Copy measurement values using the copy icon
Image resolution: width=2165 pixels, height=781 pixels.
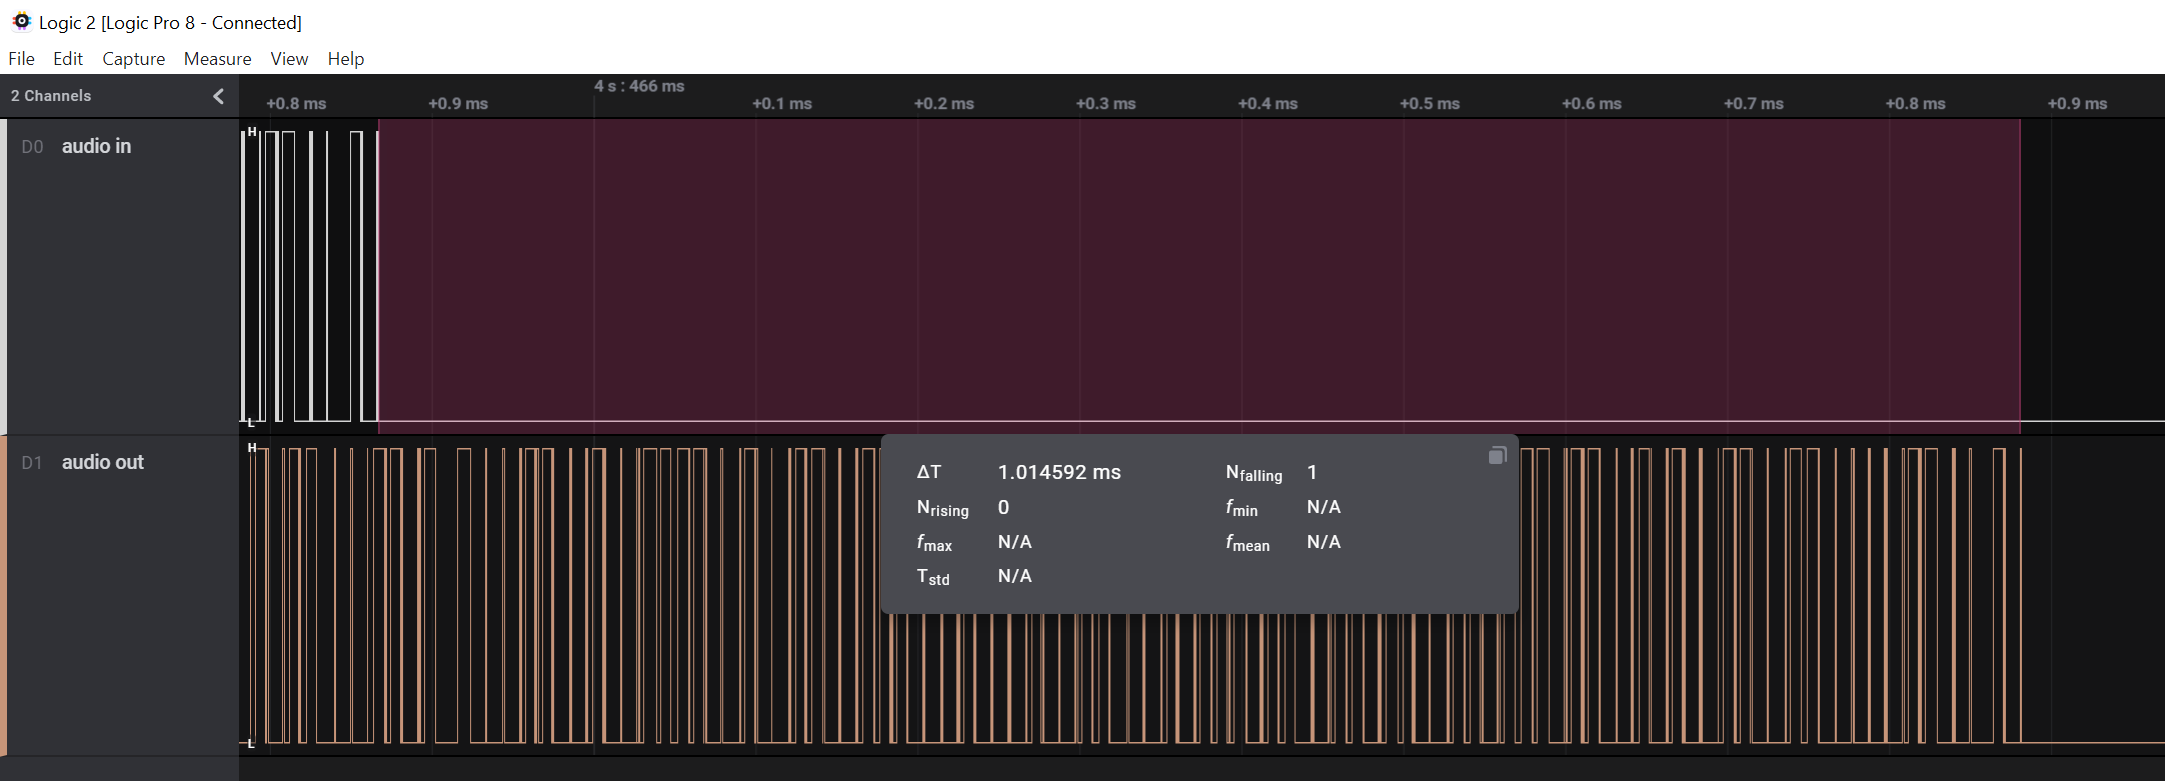pyautogui.click(x=1497, y=455)
